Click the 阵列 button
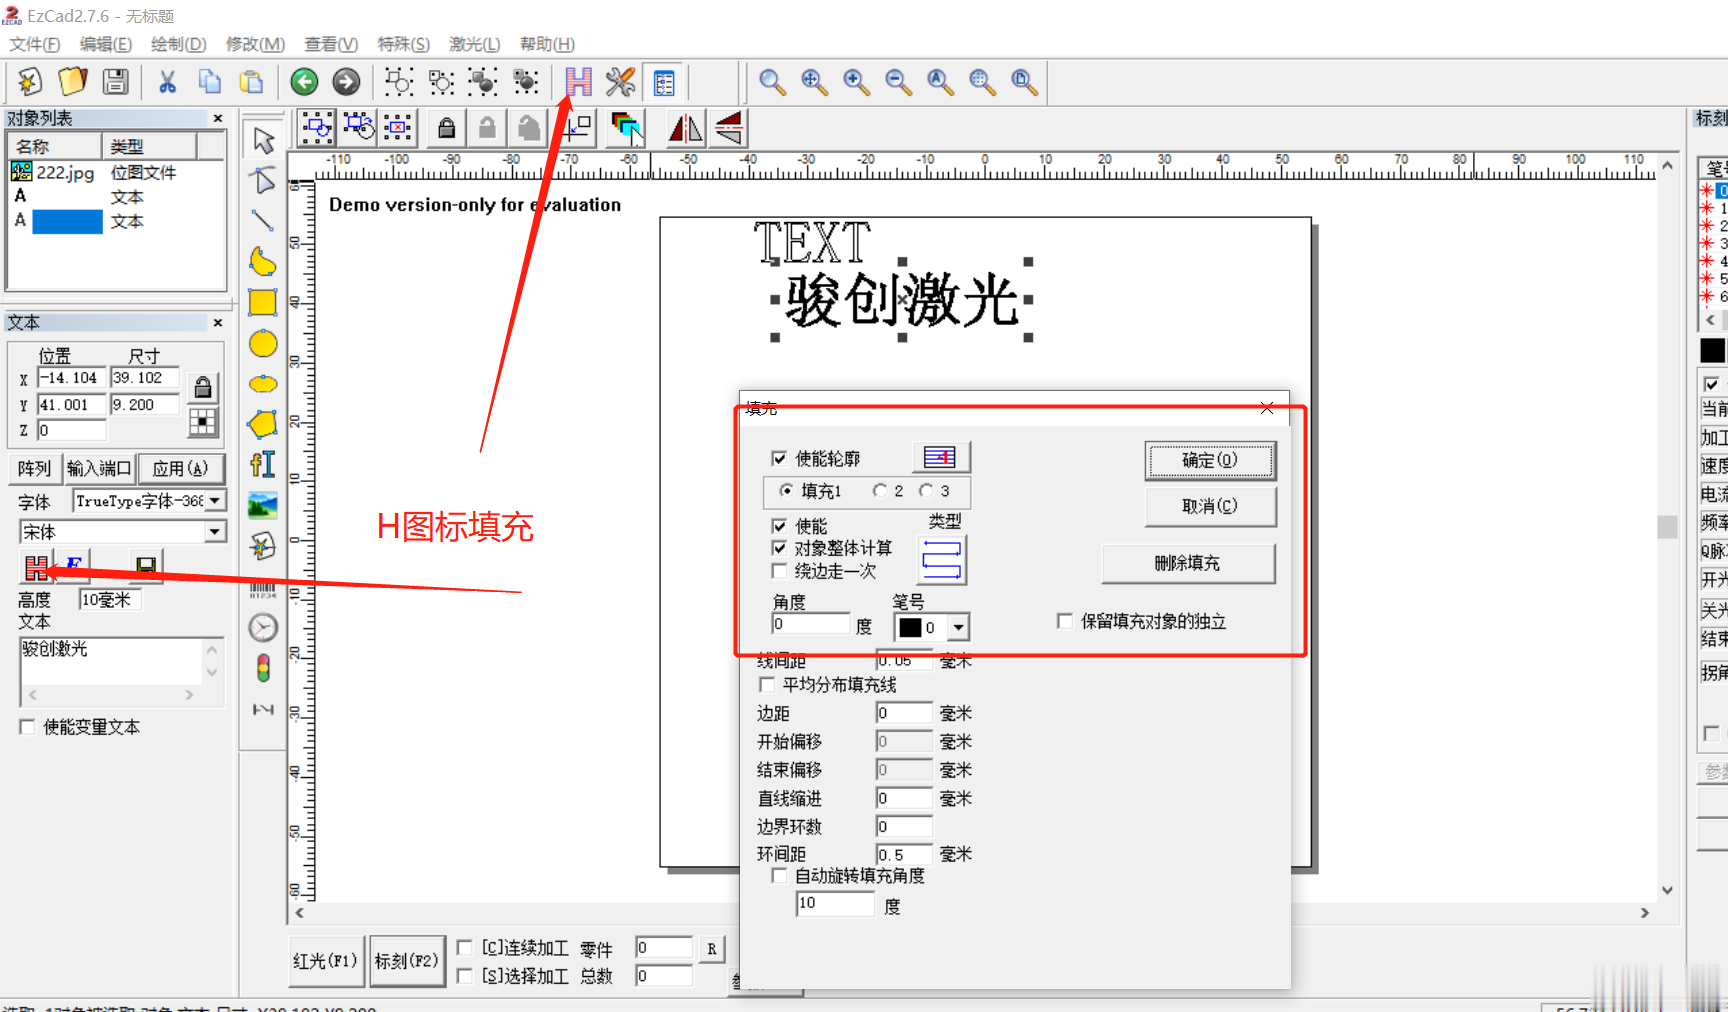 tap(34, 468)
